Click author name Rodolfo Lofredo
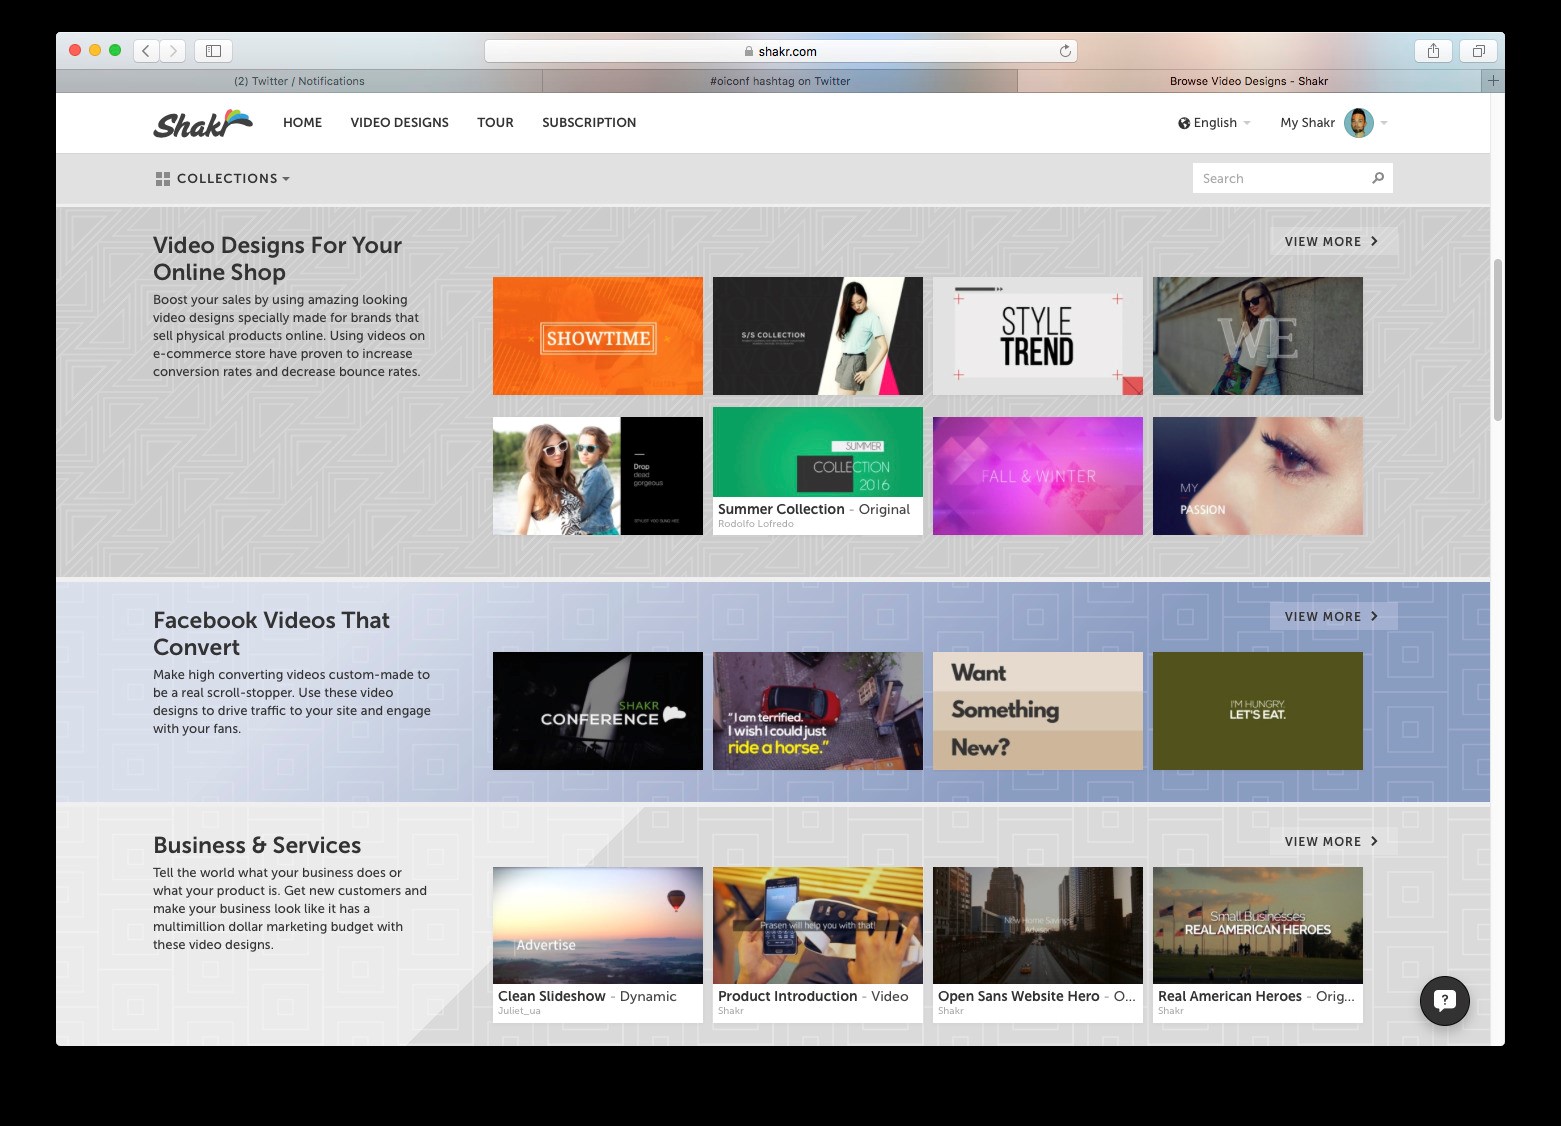Viewport: 1561px width, 1126px height. click(x=756, y=524)
